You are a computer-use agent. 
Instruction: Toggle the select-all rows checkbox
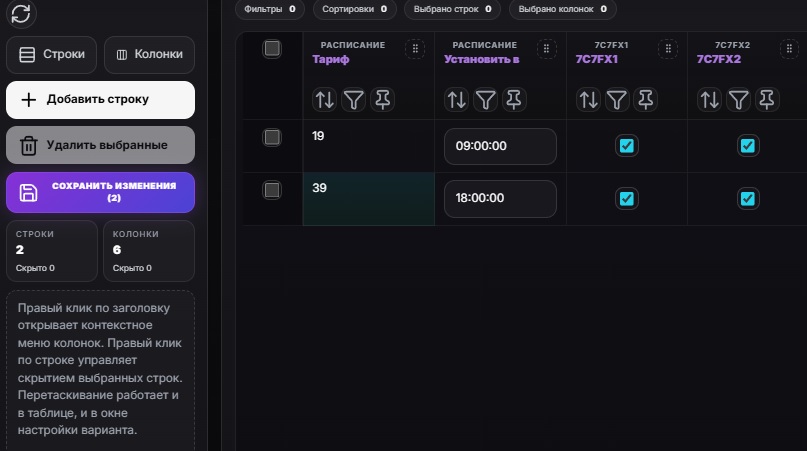(x=272, y=48)
